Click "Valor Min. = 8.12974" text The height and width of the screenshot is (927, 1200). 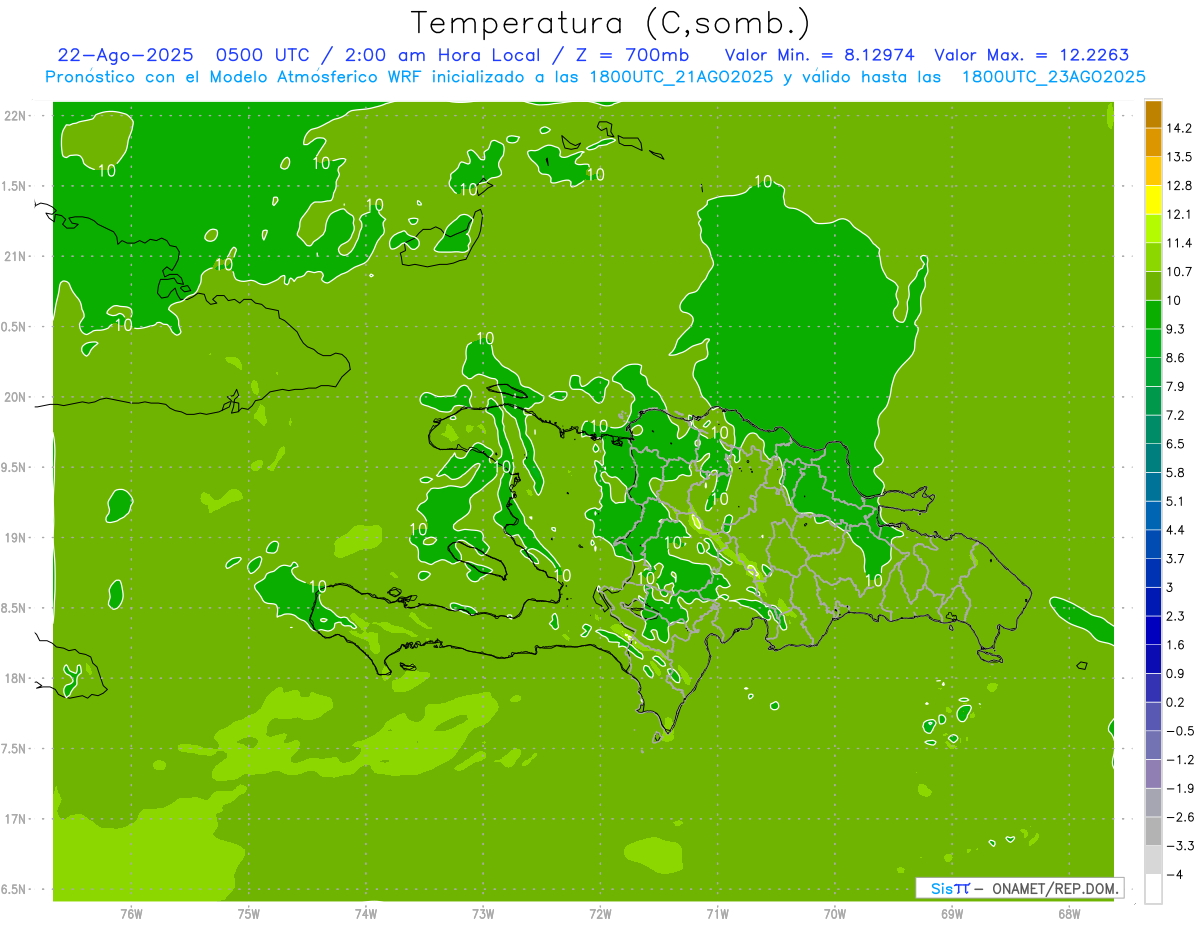[820, 55]
